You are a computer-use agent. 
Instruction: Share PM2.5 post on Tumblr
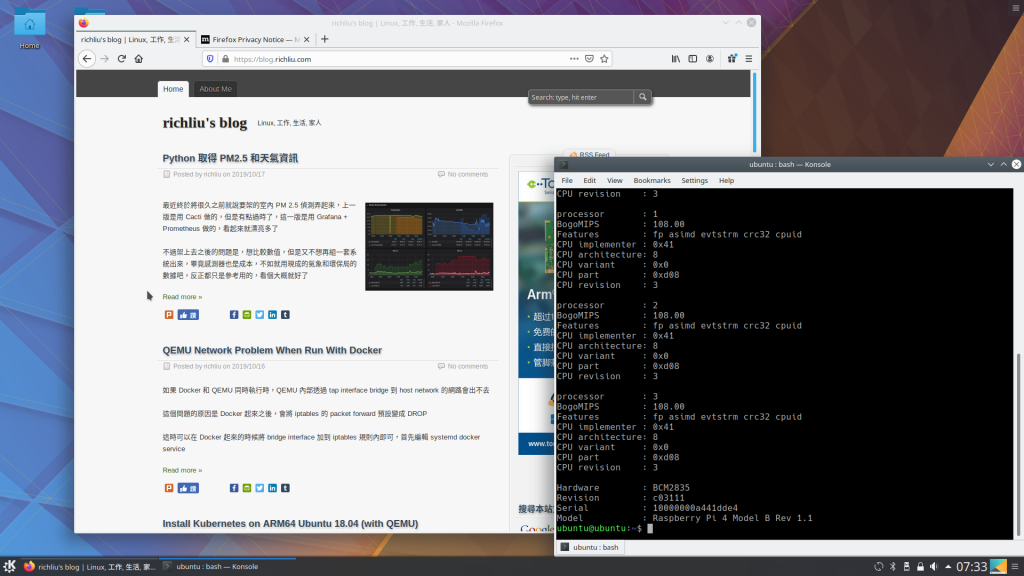point(285,315)
